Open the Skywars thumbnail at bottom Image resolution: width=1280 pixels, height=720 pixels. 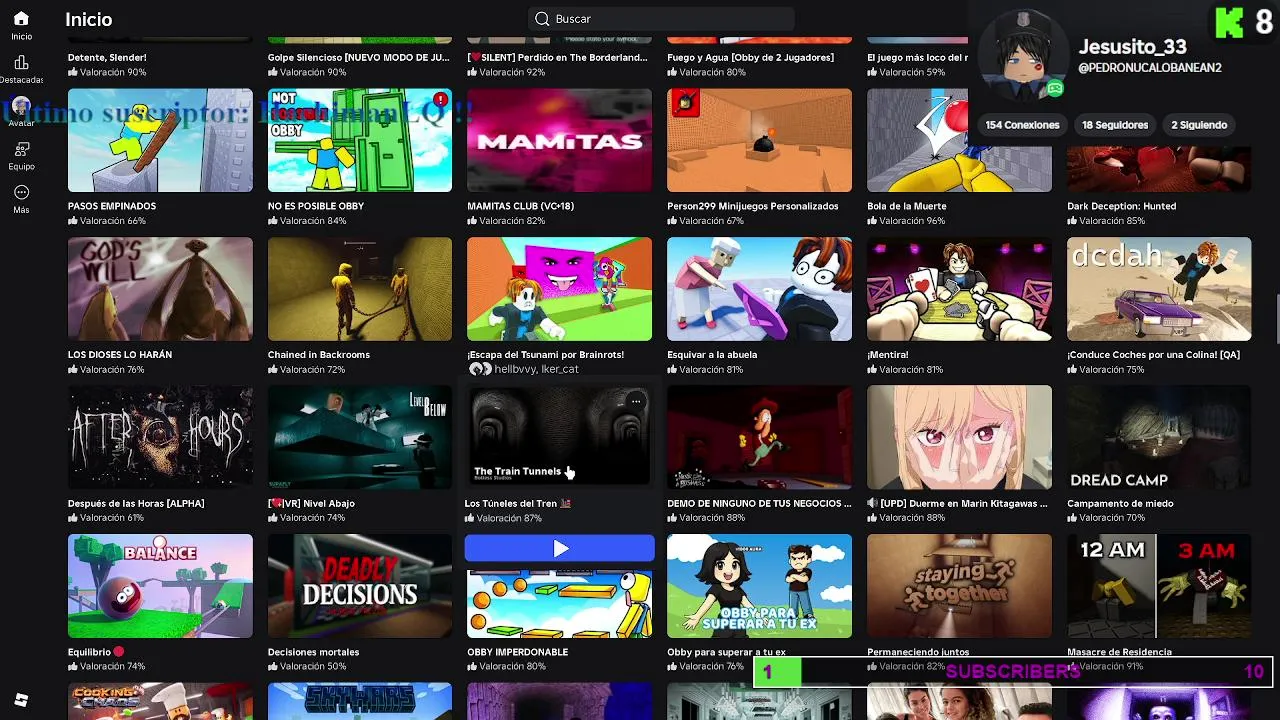tap(360, 701)
